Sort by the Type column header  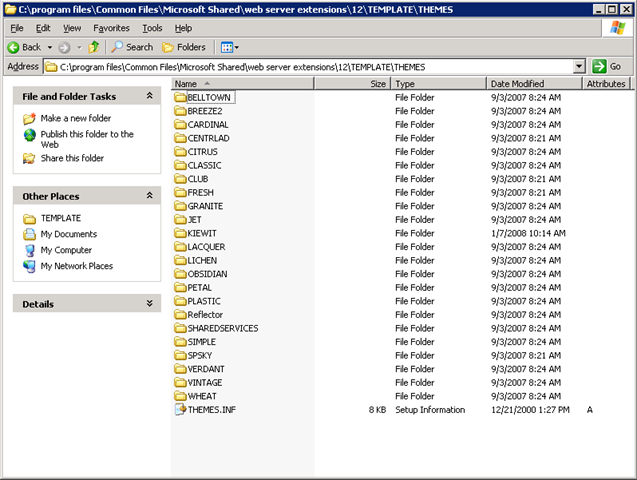pos(438,84)
